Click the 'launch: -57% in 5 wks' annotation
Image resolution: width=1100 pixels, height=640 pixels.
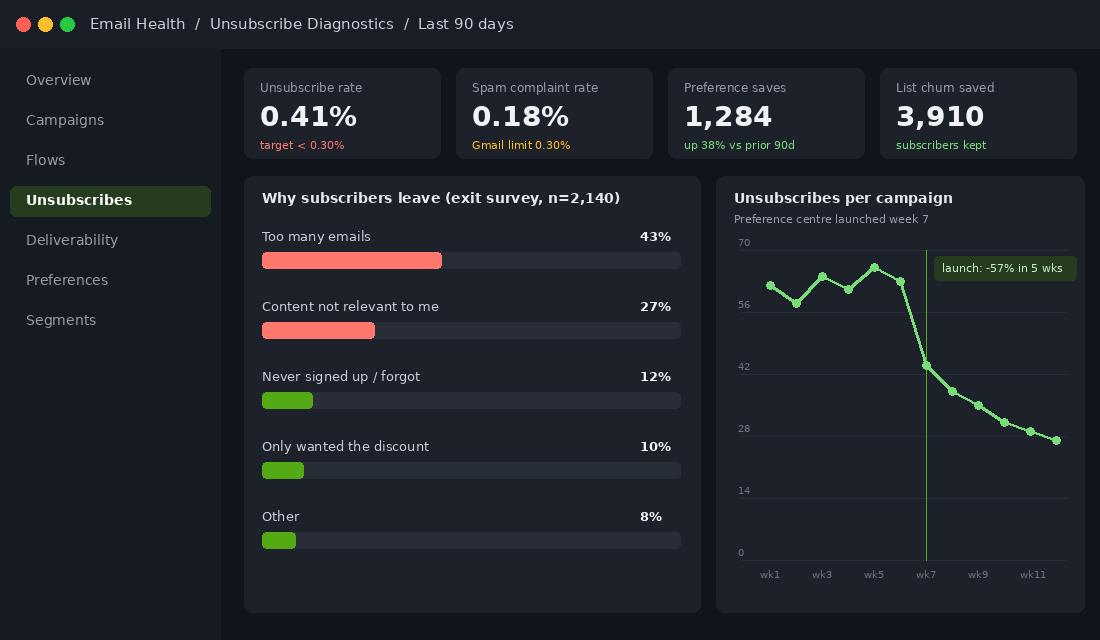tap(1005, 268)
